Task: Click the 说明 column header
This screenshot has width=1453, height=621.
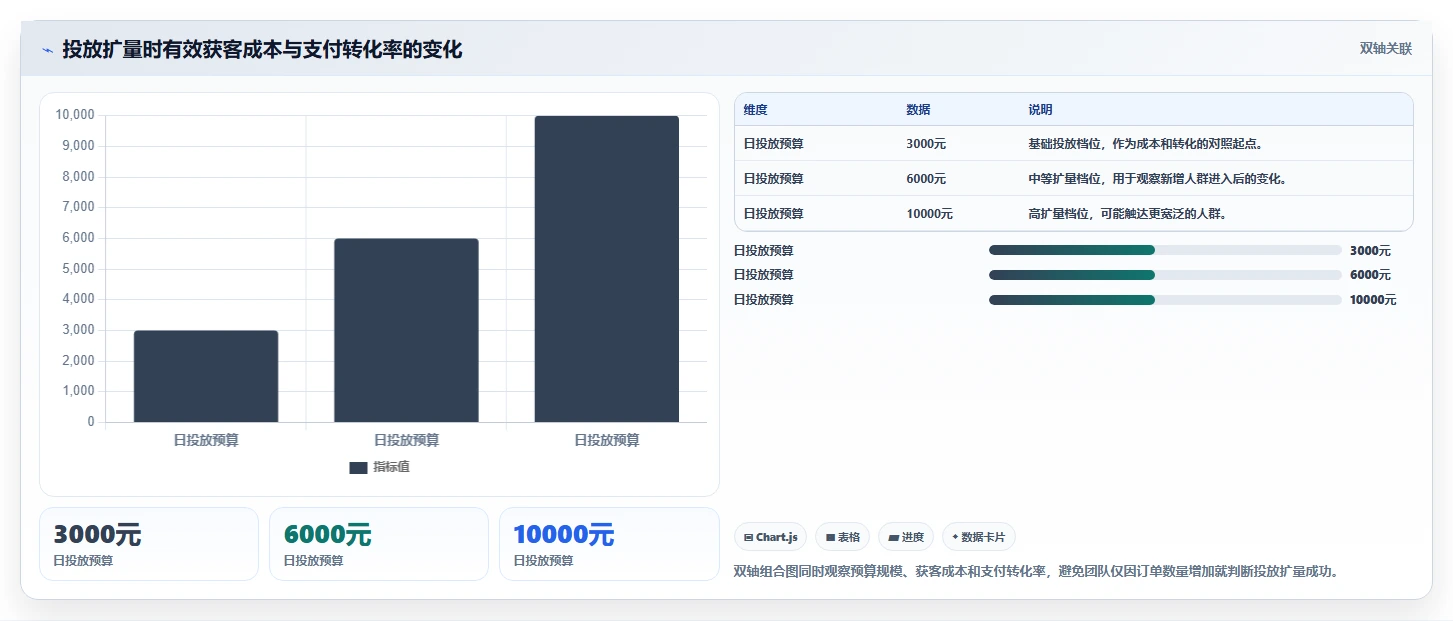Action: coord(1040,110)
